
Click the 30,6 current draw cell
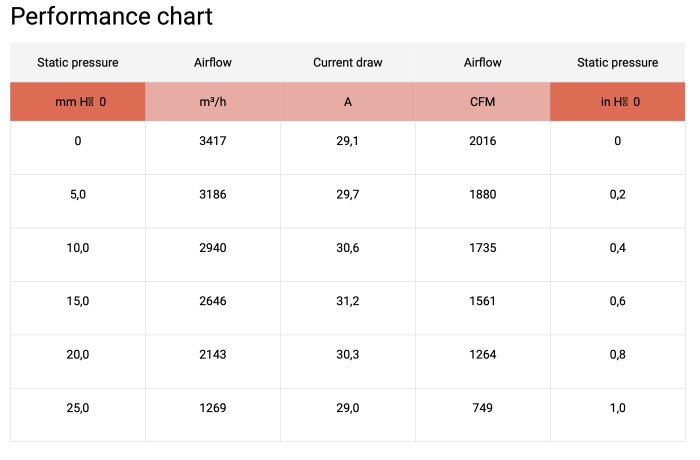point(348,248)
